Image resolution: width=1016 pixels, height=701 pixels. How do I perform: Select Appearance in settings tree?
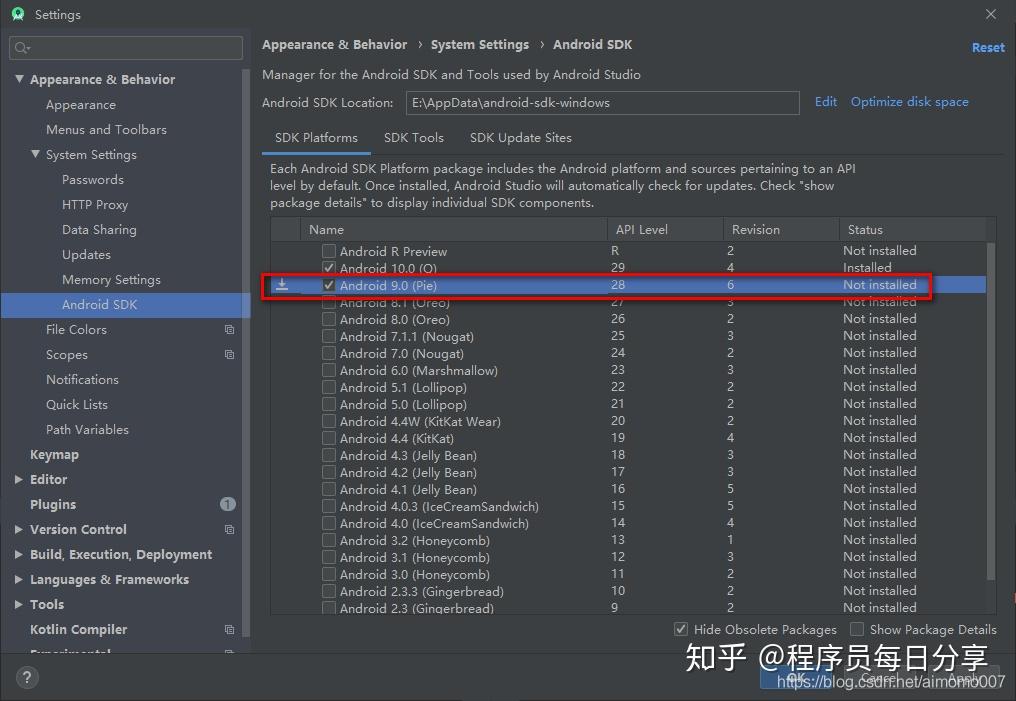pyautogui.click(x=81, y=104)
